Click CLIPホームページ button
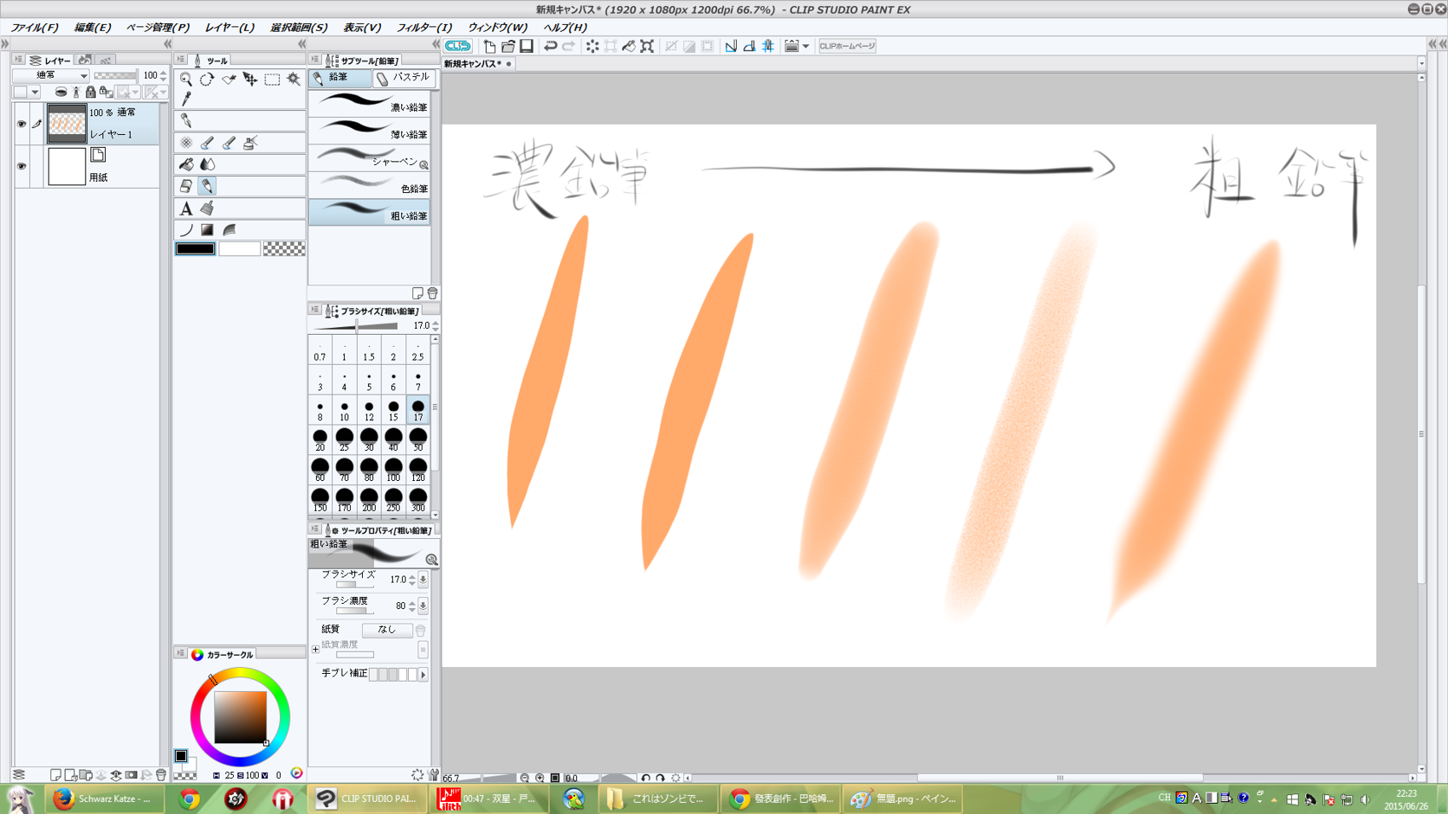The height and width of the screenshot is (814, 1448). click(847, 46)
